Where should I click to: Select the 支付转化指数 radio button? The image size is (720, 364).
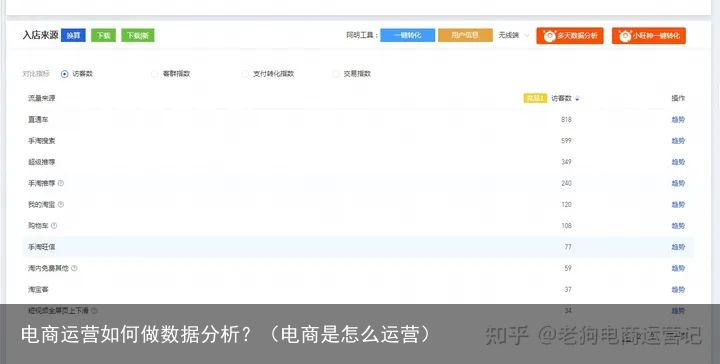tap(245, 73)
